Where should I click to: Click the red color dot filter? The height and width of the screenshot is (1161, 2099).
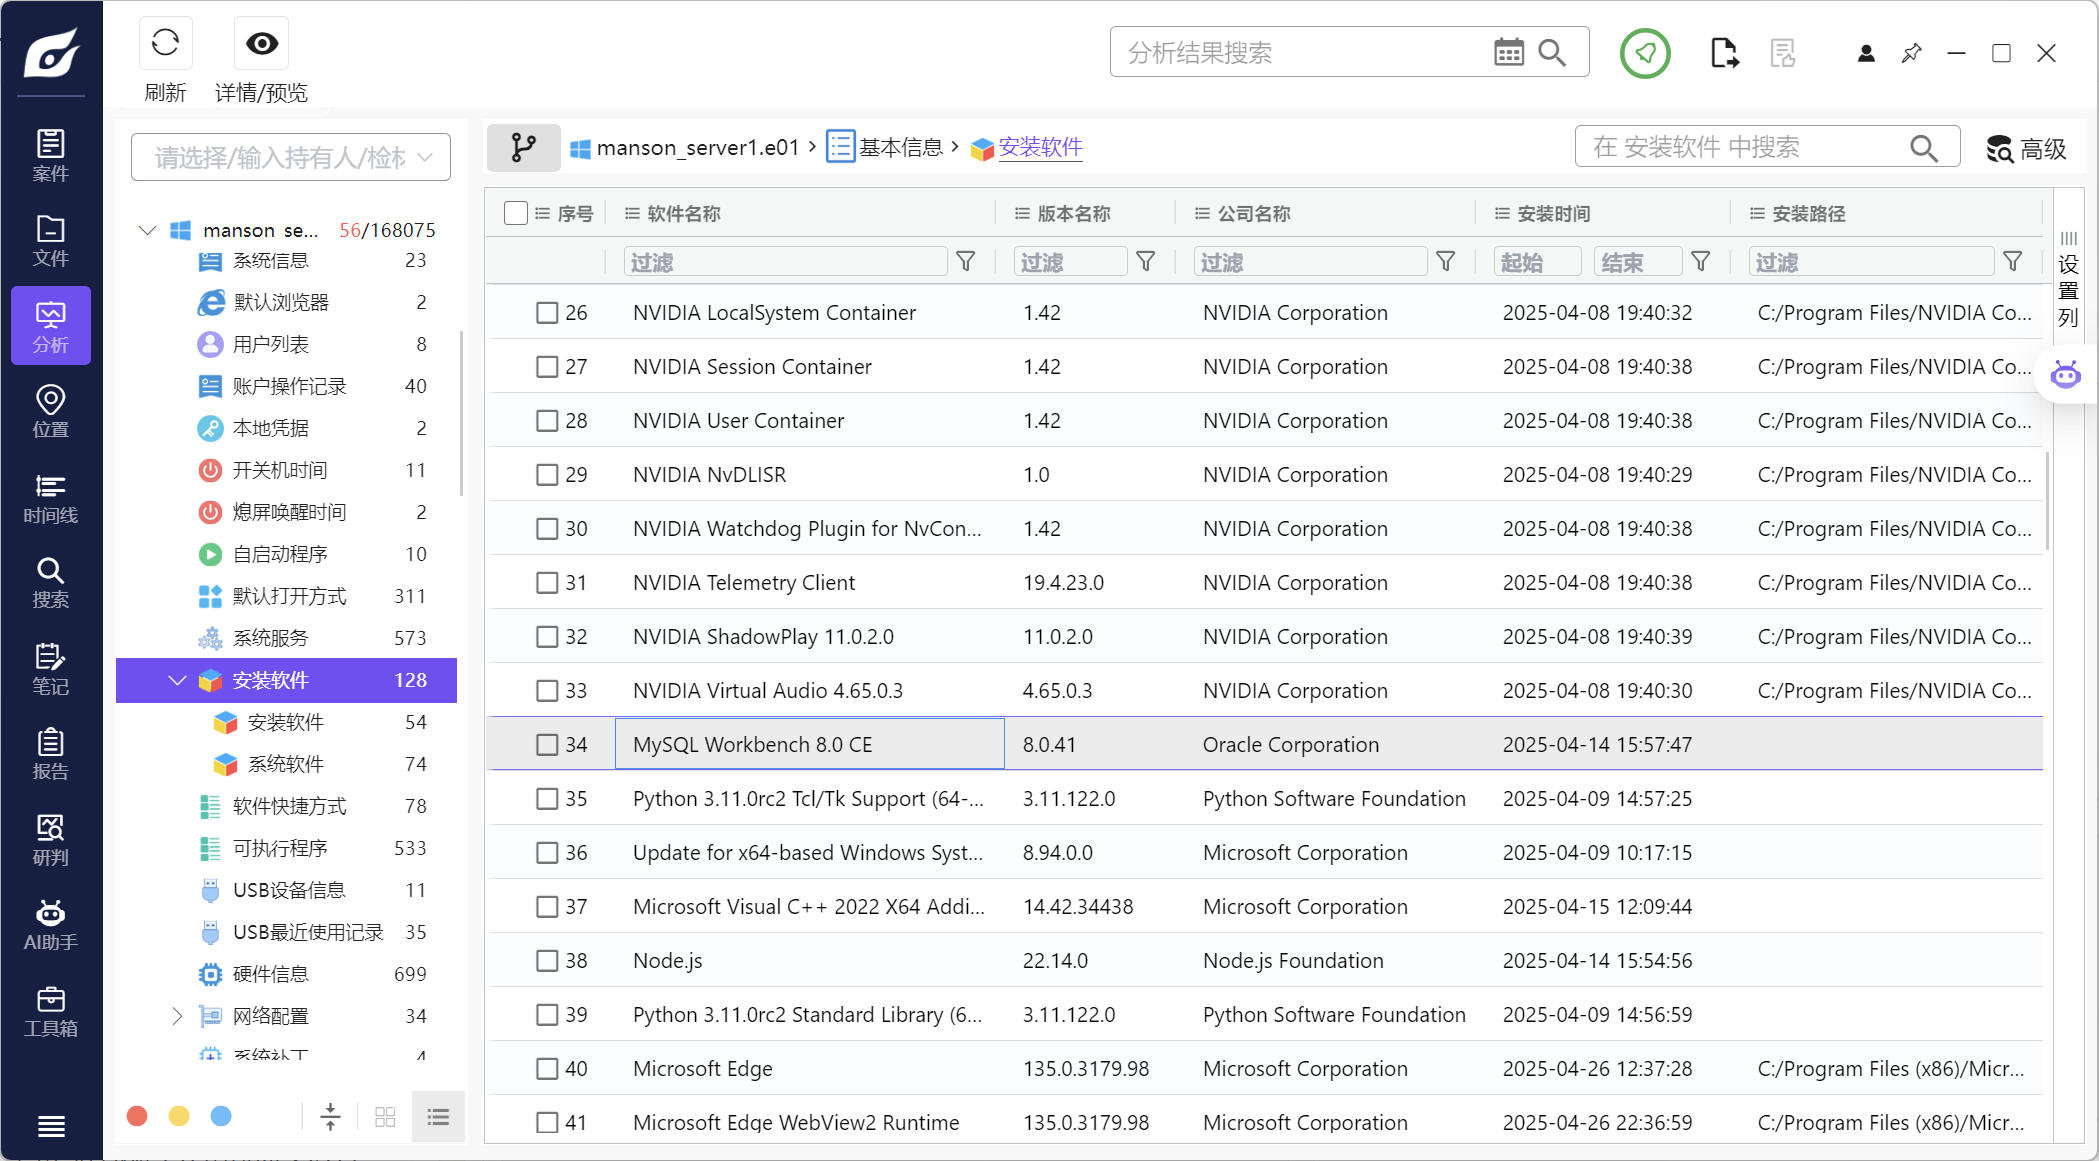pyautogui.click(x=138, y=1116)
